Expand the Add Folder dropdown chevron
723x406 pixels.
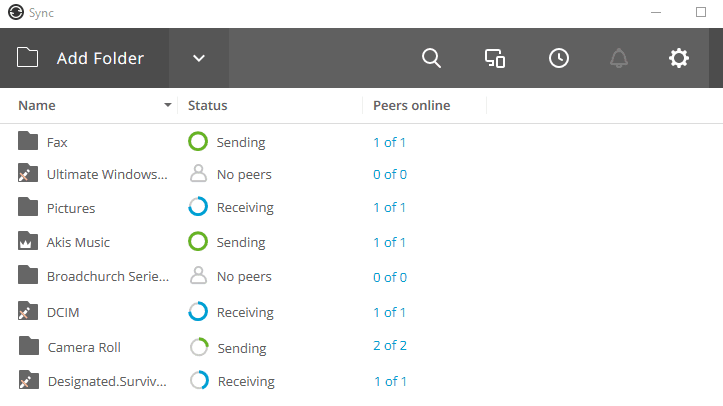click(x=199, y=59)
